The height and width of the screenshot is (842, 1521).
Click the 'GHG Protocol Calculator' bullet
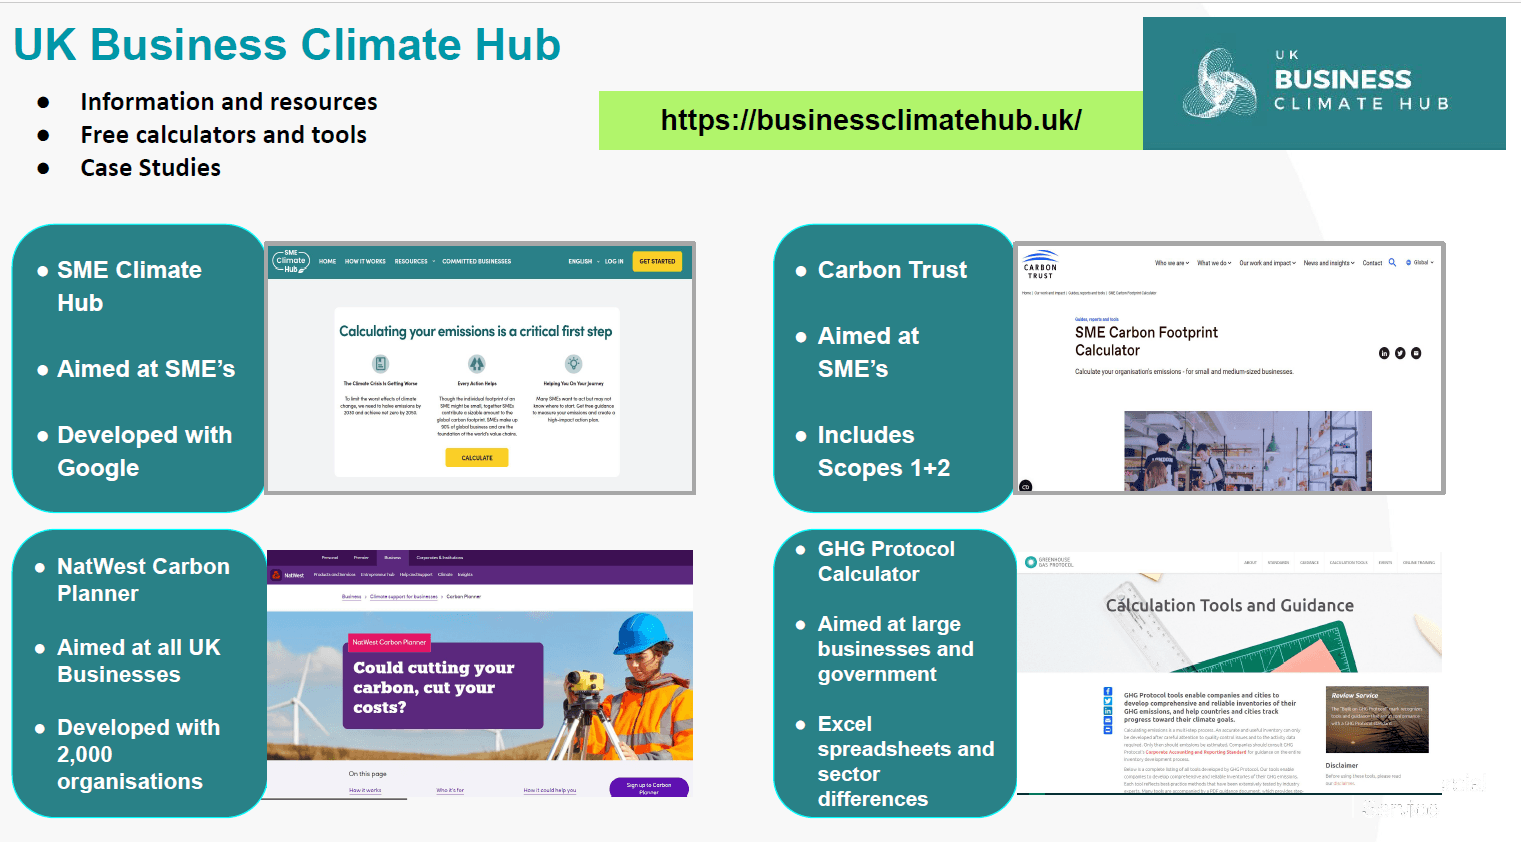(886, 561)
